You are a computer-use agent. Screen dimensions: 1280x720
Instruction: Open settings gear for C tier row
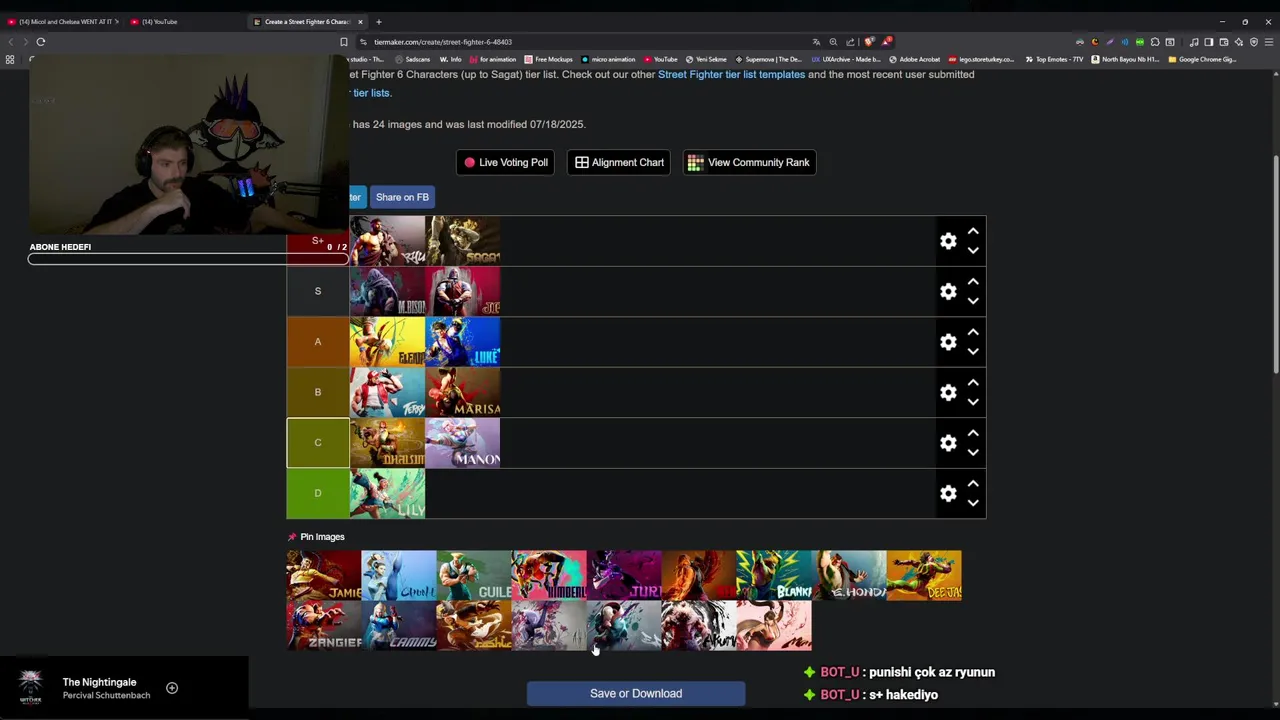948,443
